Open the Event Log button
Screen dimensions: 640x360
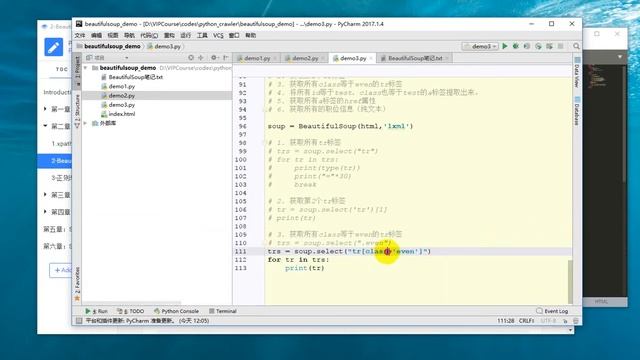pos(552,311)
